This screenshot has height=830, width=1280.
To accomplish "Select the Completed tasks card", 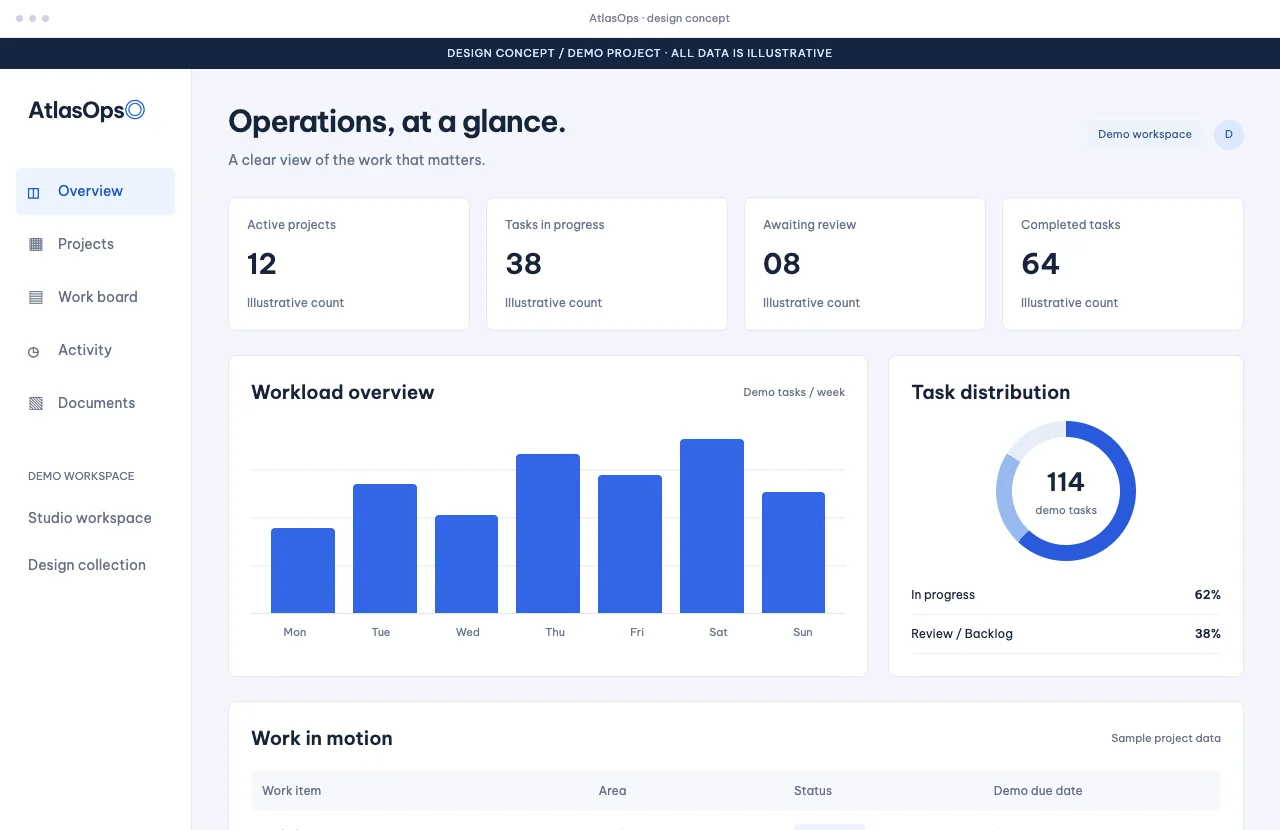I will [1123, 264].
